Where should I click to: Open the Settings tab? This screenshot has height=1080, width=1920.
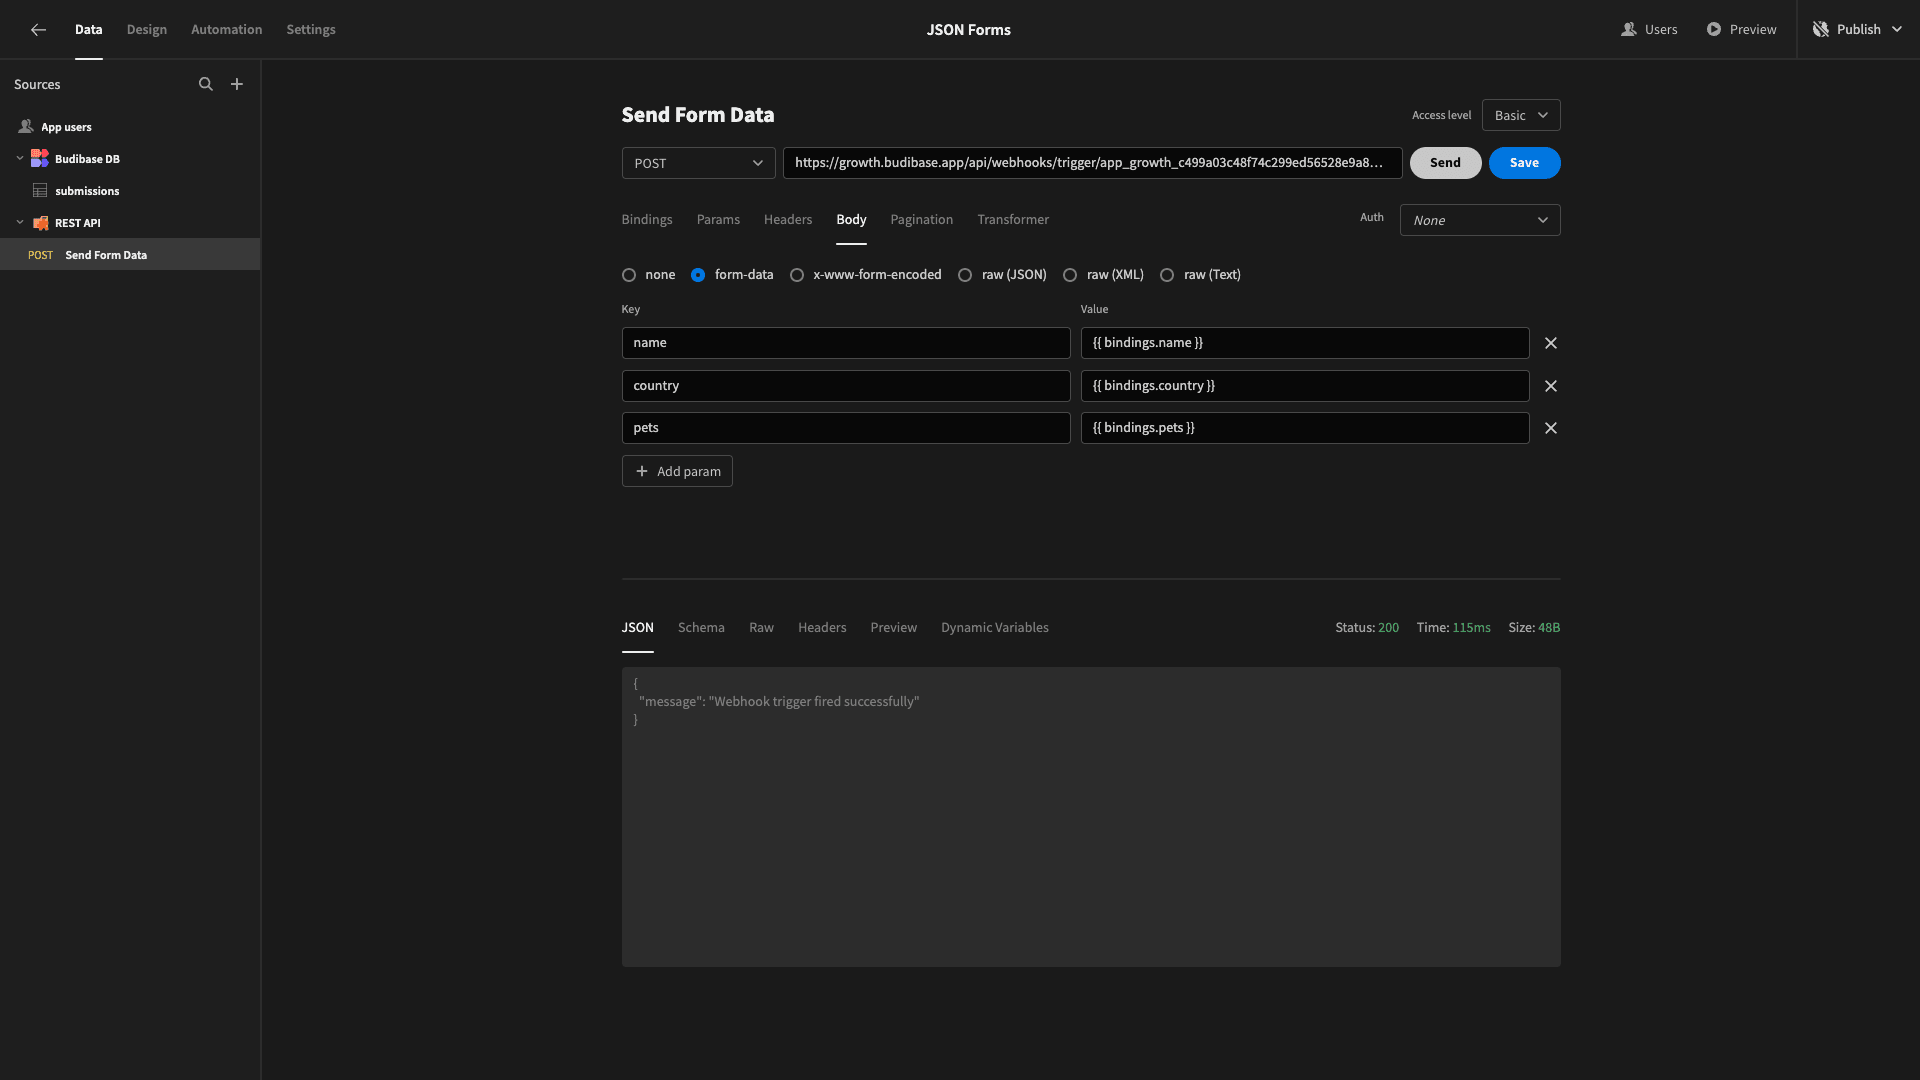(x=311, y=30)
